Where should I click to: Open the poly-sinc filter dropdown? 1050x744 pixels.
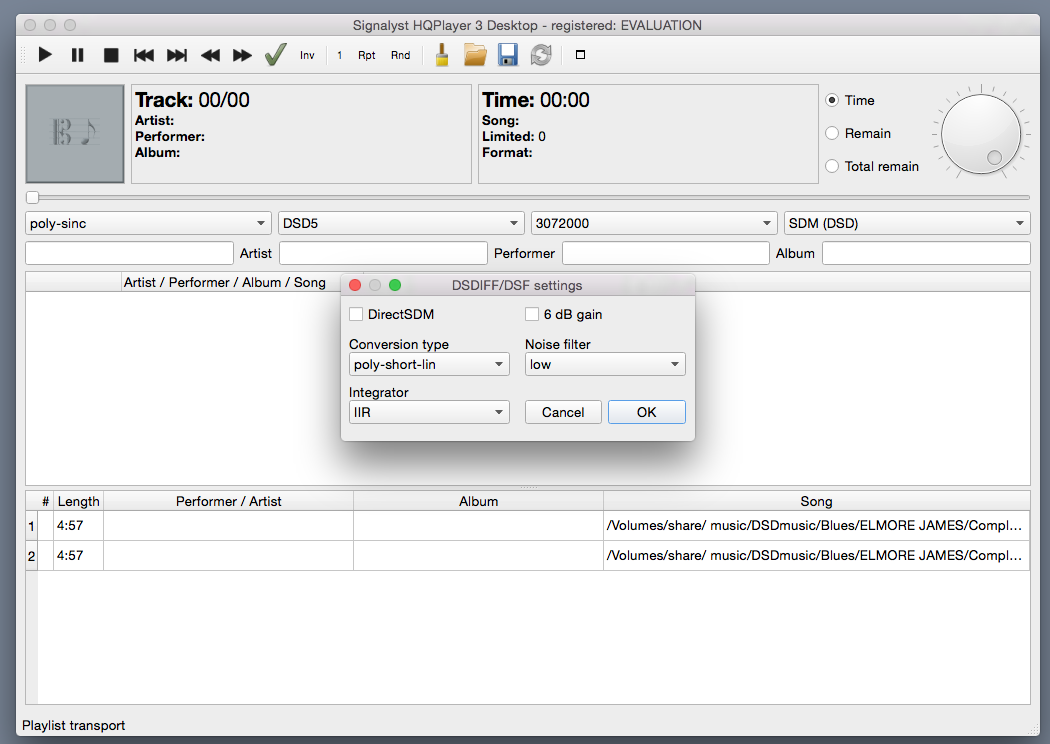(x=148, y=224)
